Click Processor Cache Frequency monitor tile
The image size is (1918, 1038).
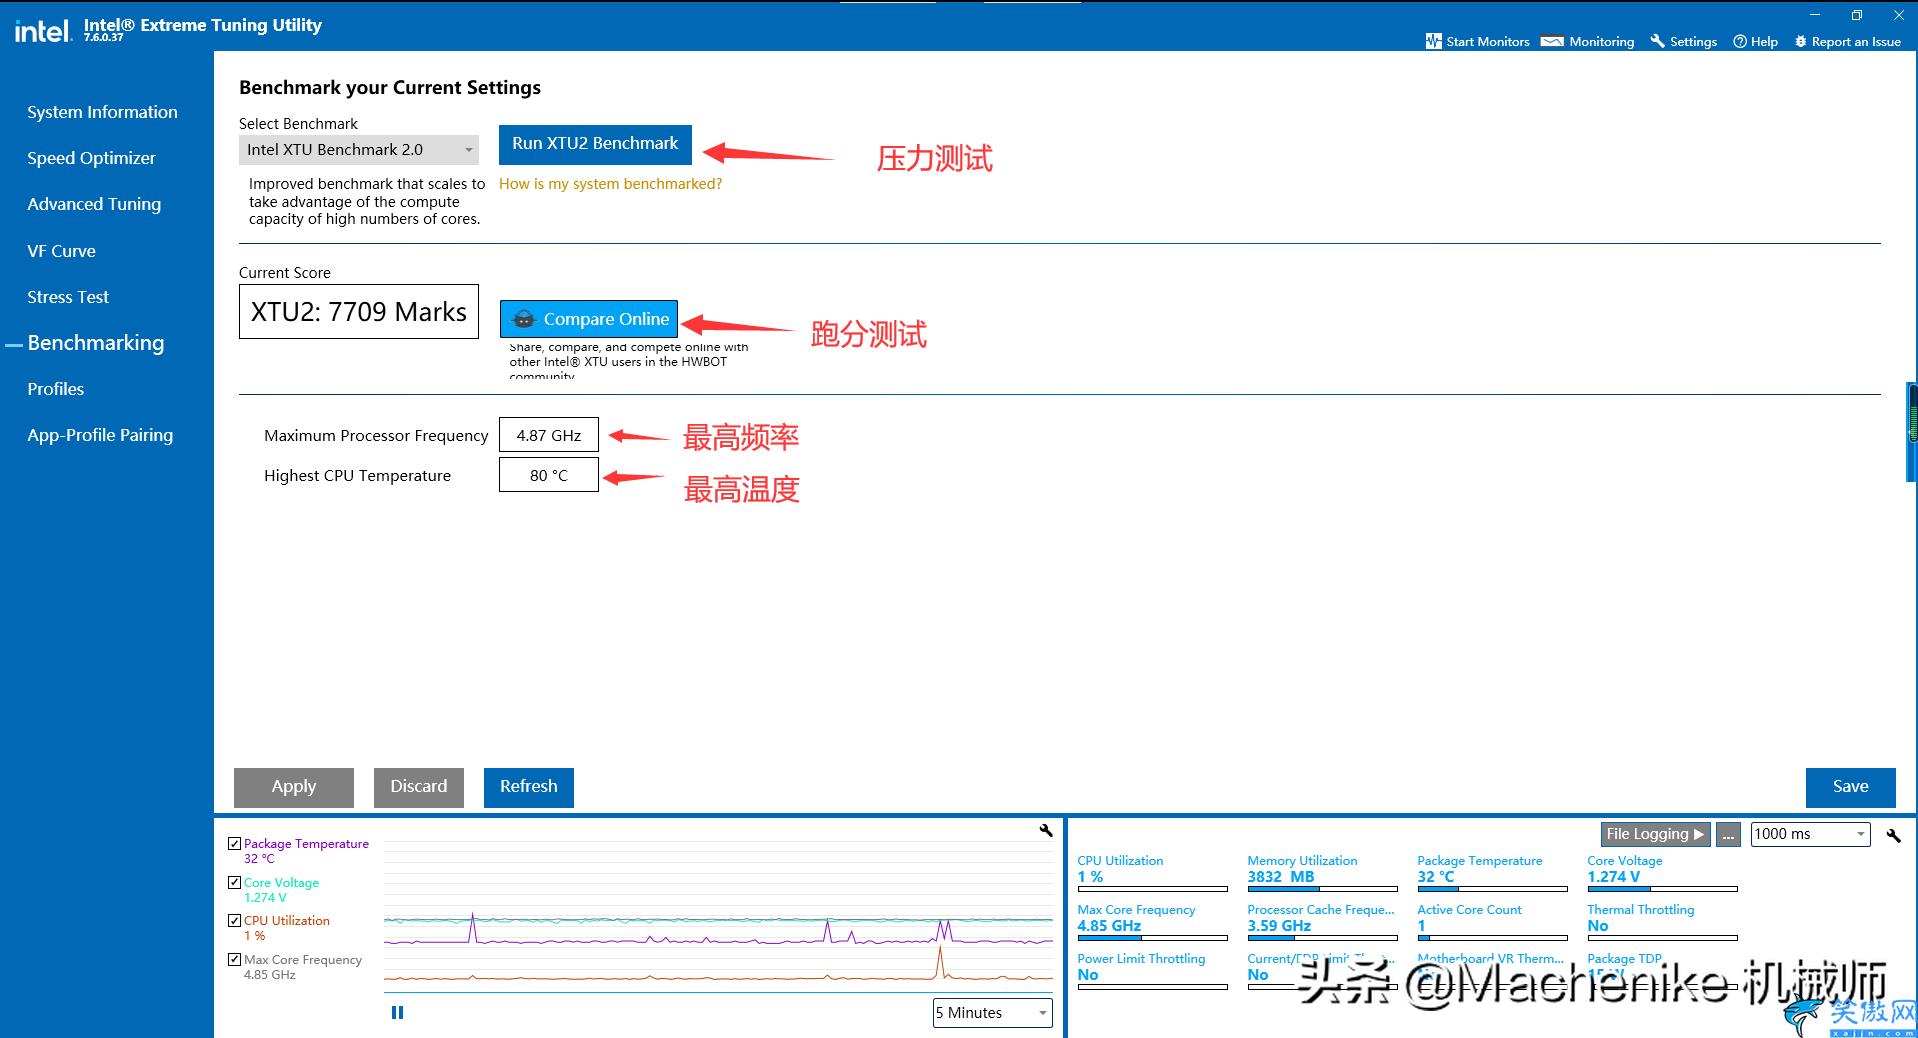[x=1322, y=924]
